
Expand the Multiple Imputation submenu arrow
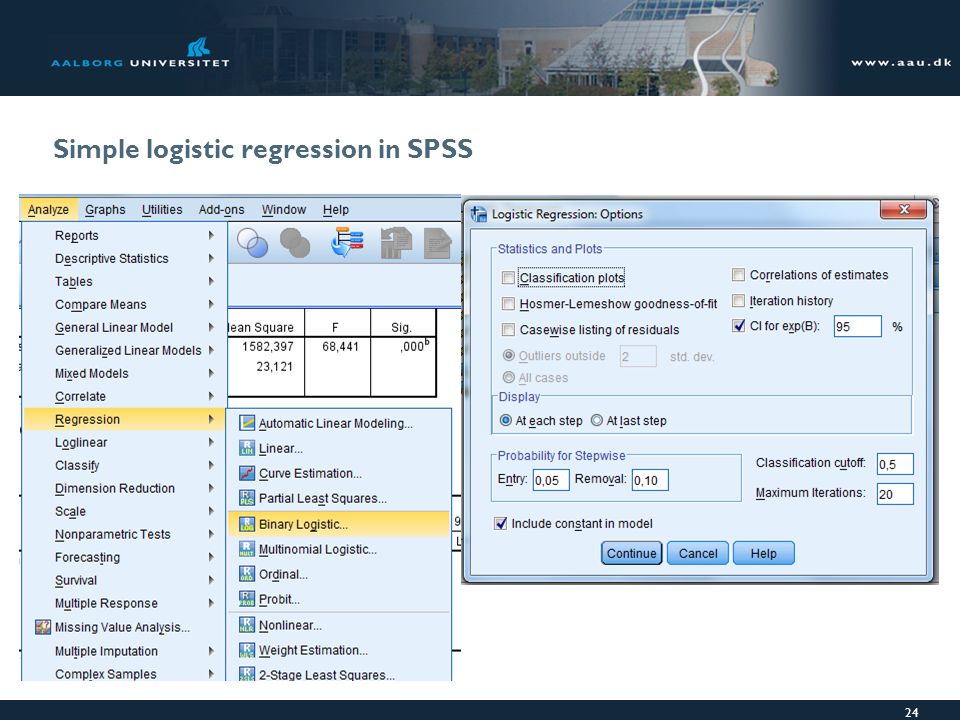211,651
